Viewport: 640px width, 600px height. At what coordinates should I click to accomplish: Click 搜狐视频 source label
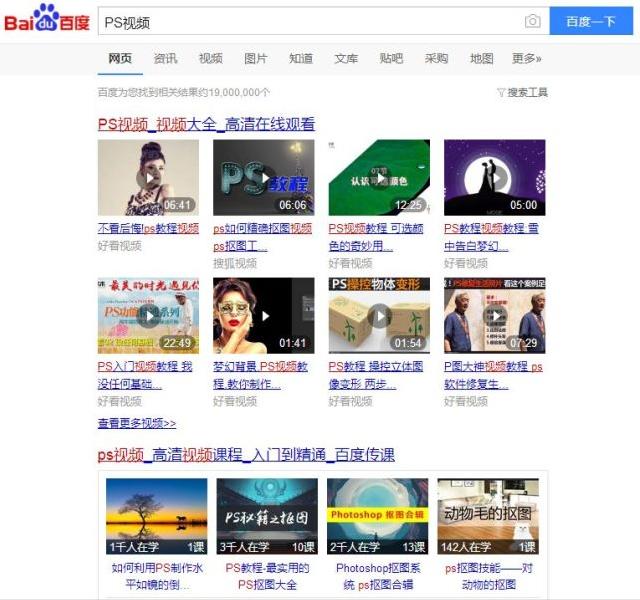[235, 264]
